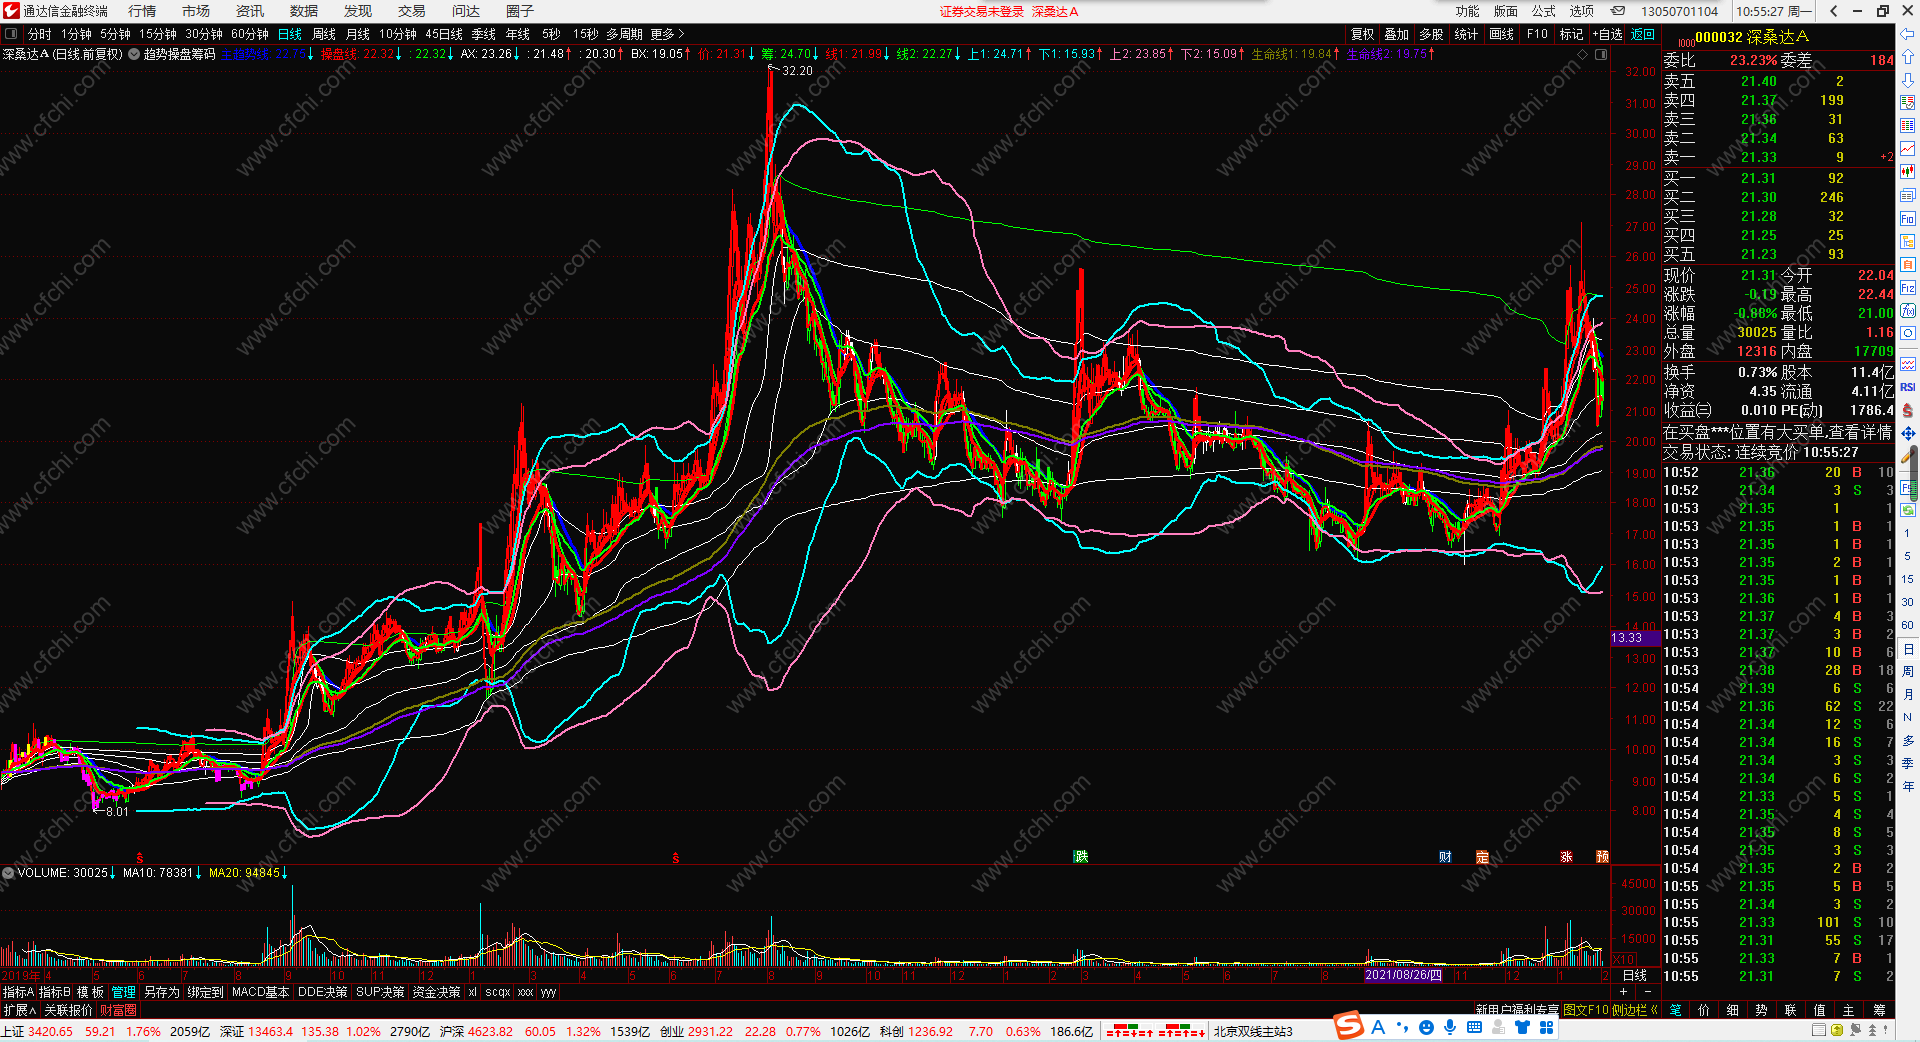
Task: Click the RSI indicator icon in sidebar
Action: click(x=1908, y=387)
